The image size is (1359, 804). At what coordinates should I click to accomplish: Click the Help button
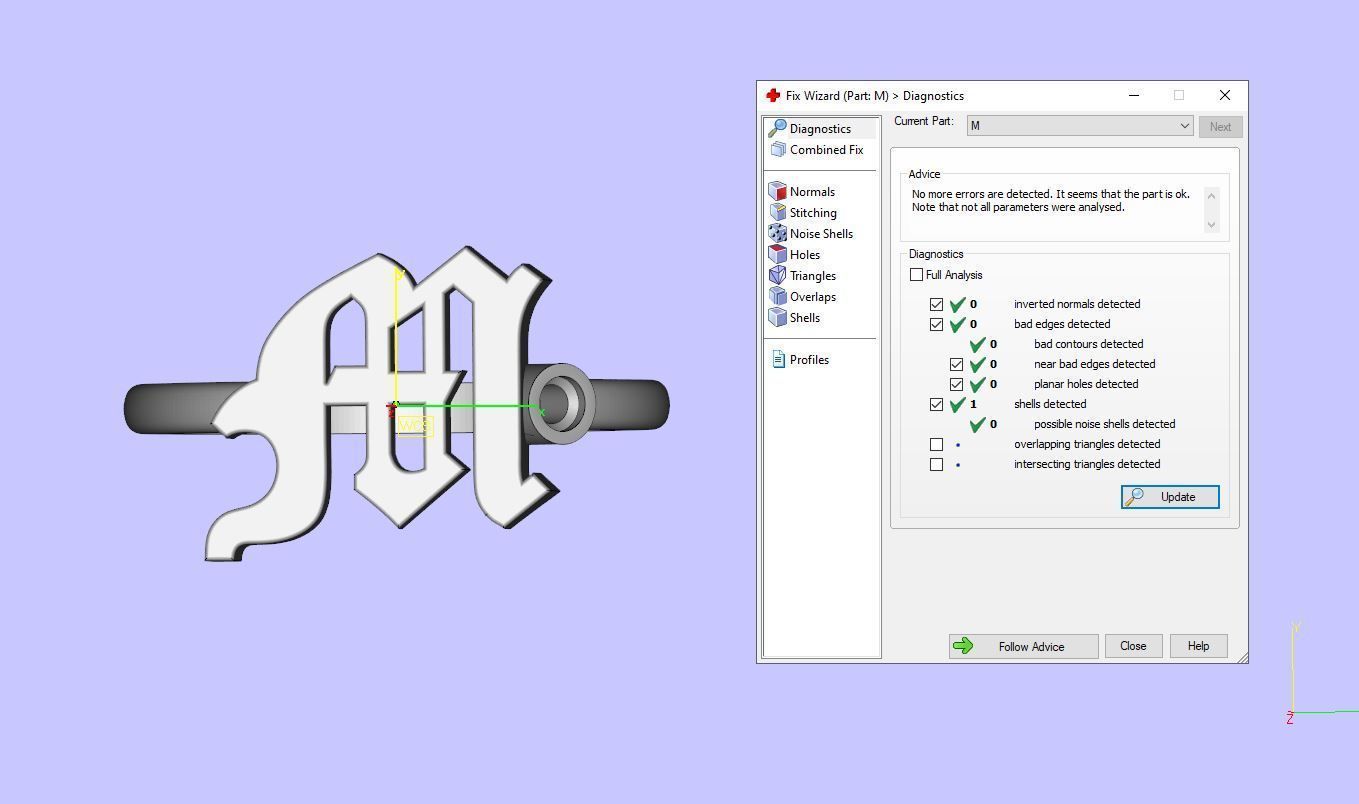1198,646
